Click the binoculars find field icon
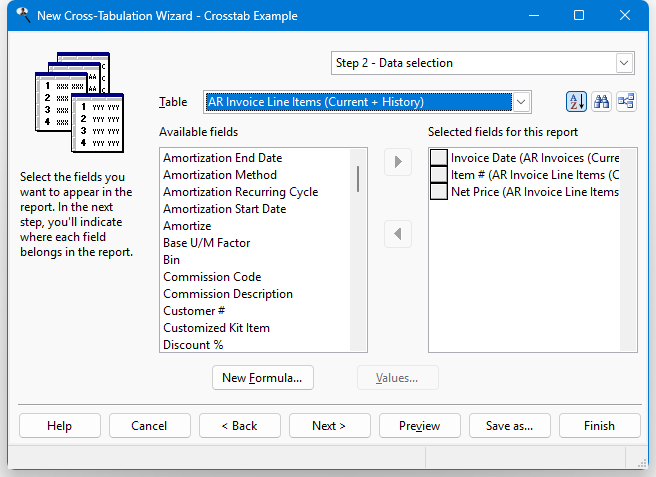 tap(602, 102)
